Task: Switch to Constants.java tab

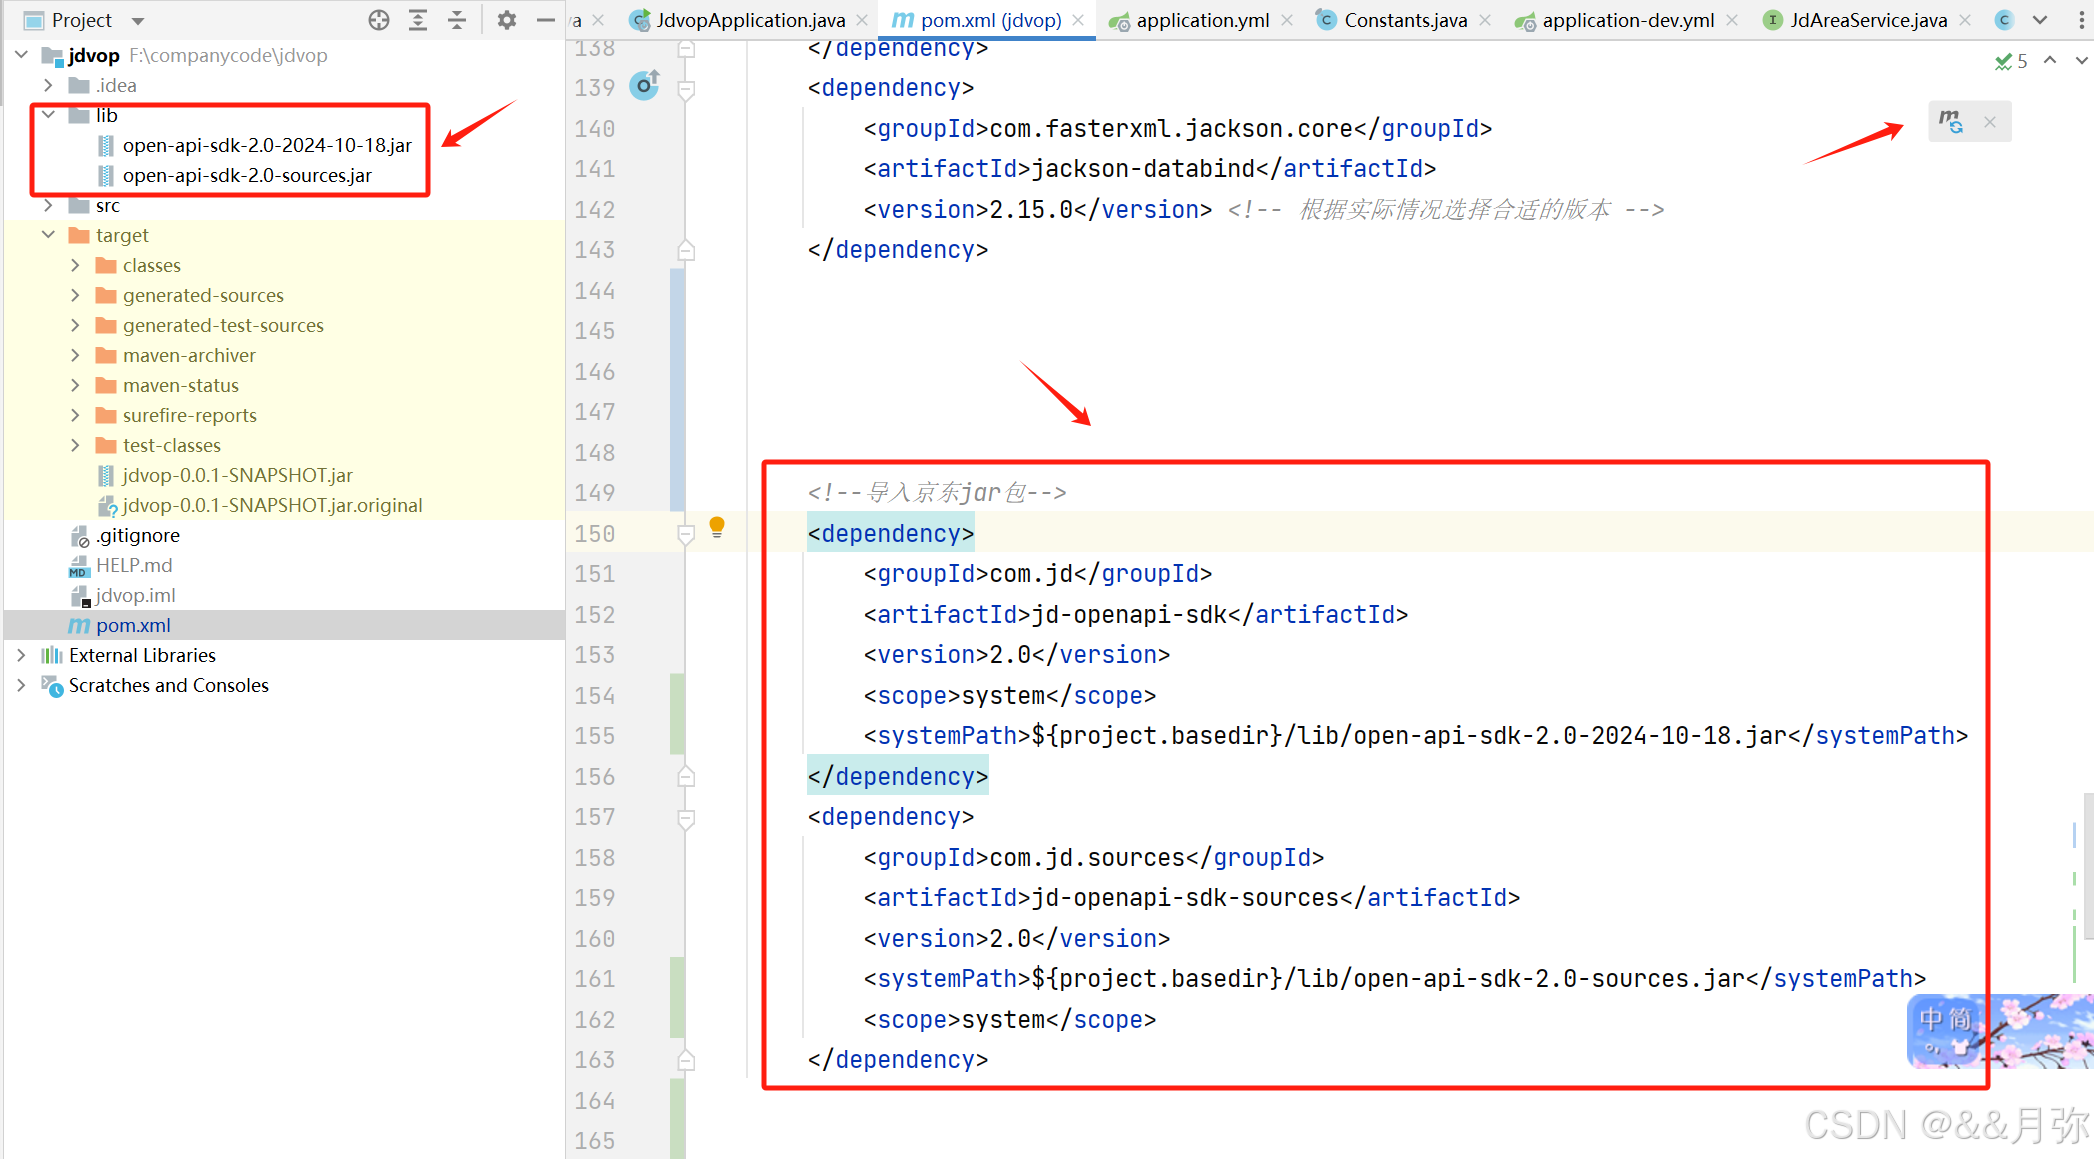Action: click(1405, 20)
